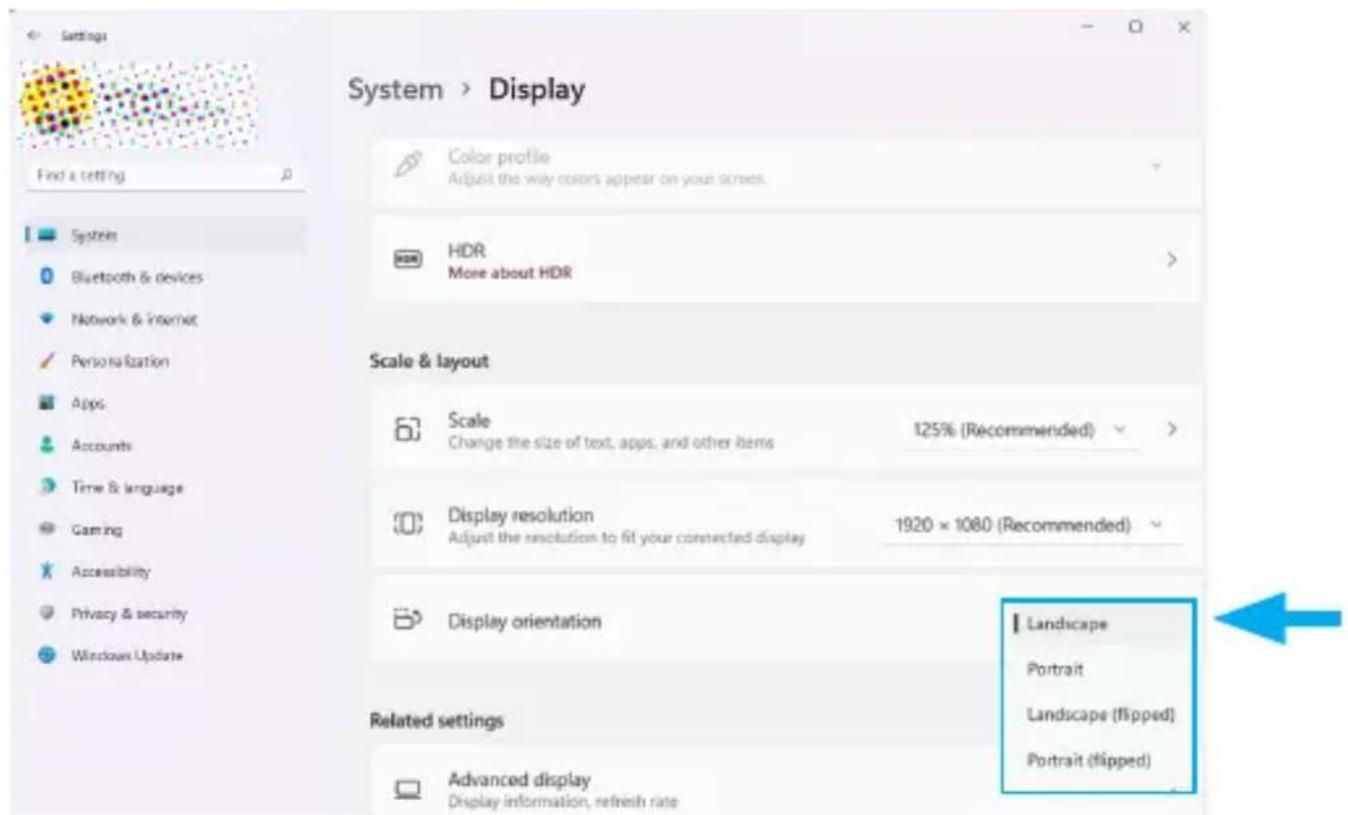
Task: Open Bluetooth & devices settings
Action: coord(136,277)
